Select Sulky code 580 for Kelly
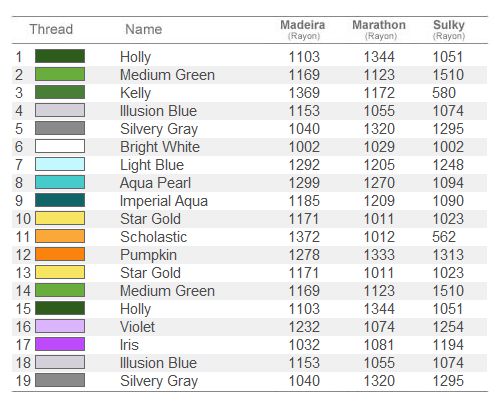 click(x=444, y=93)
